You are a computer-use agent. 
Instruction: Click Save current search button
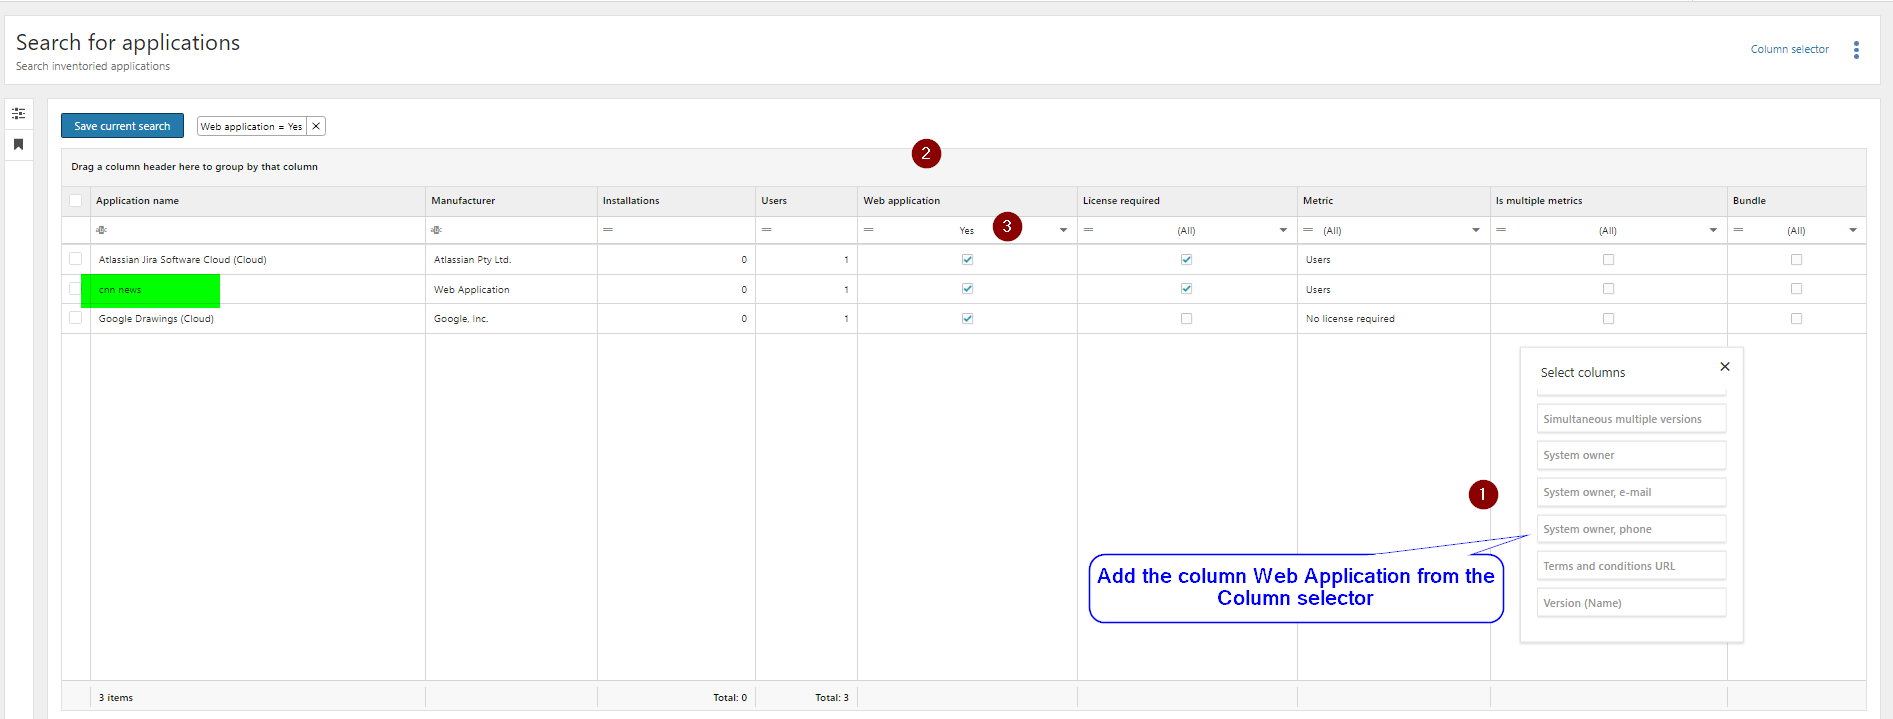(122, 126)
